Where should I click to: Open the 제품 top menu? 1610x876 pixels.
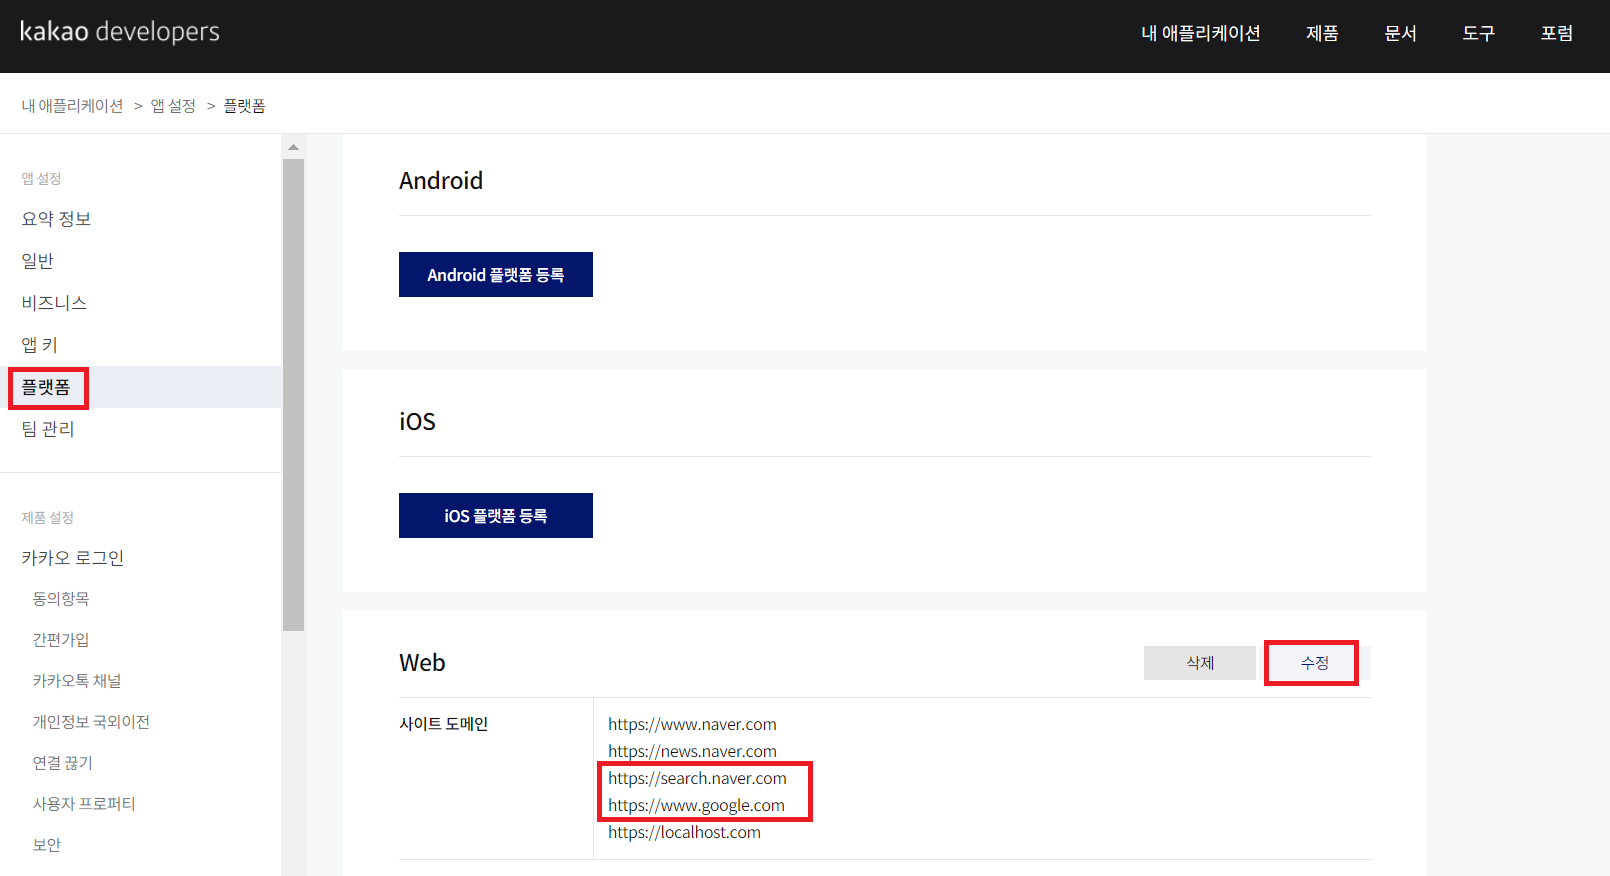click(x=1322, y=33)
